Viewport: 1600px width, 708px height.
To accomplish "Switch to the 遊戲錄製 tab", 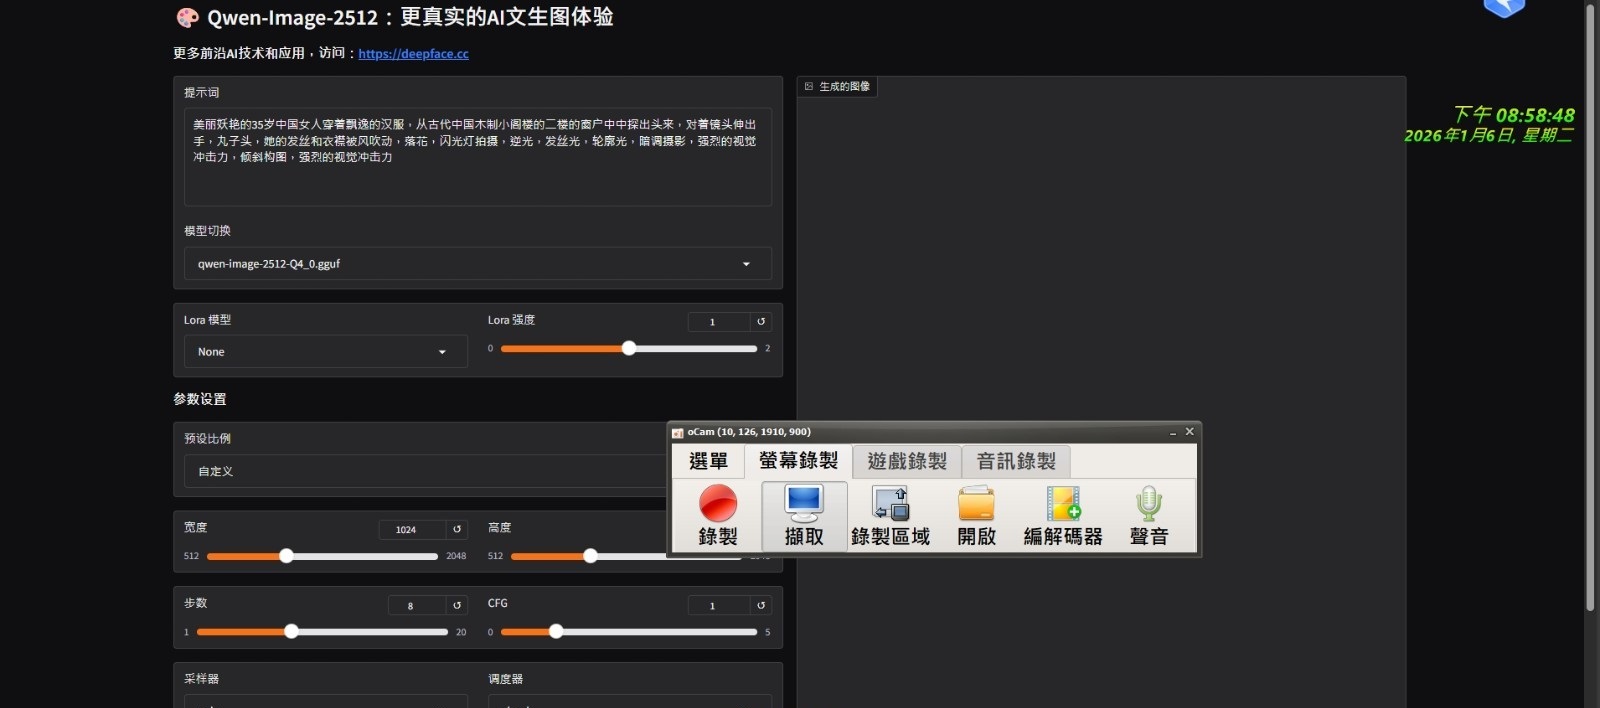I will point(907,461).
